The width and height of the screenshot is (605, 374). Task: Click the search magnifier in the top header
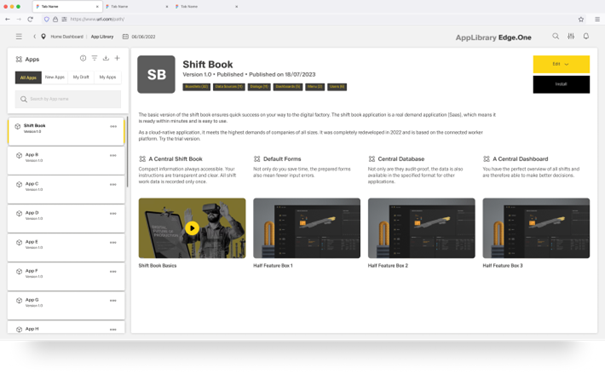555,36
